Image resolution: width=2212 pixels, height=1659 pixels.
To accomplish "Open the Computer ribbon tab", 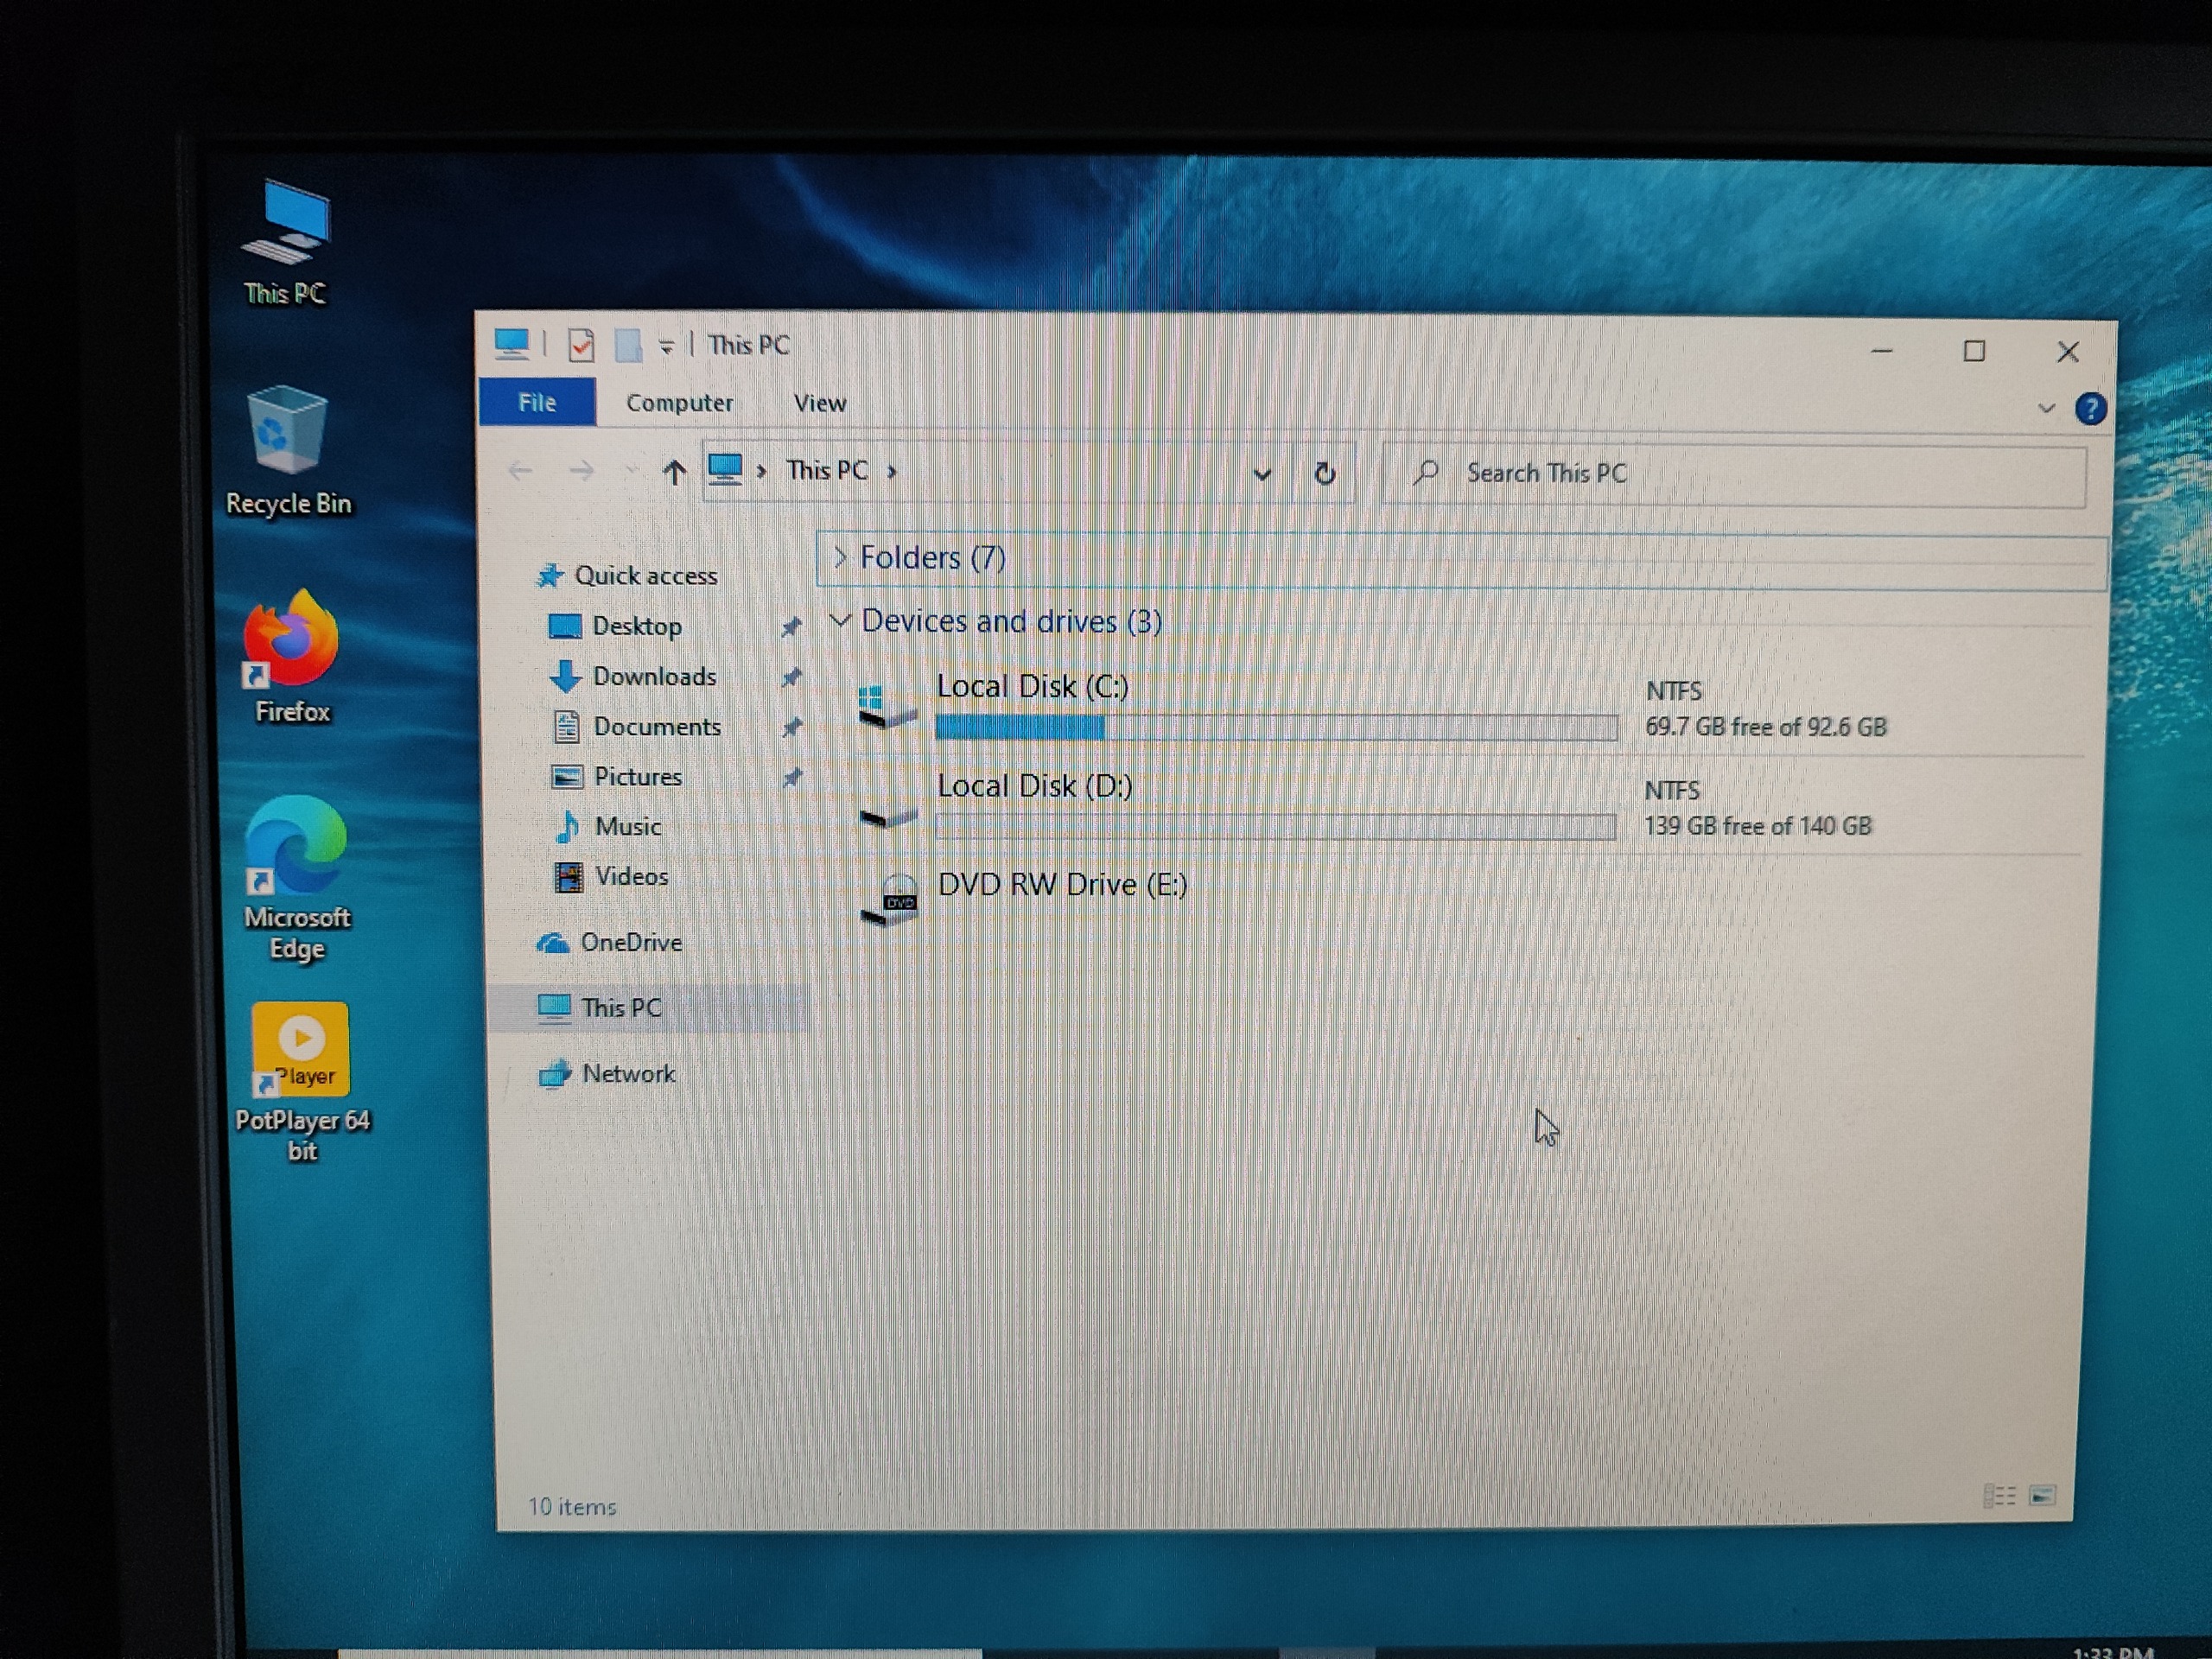I will click(679, 403).
